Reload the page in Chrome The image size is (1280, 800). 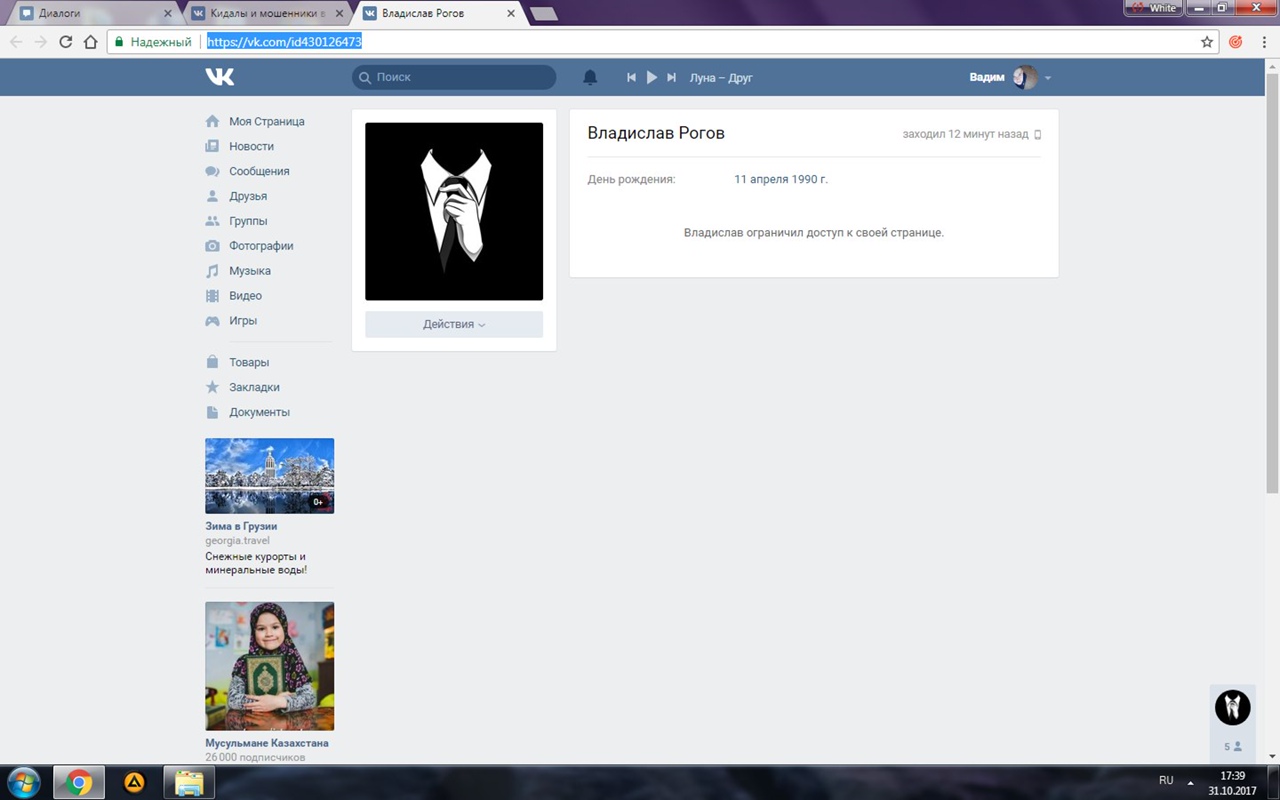(66, 42)
